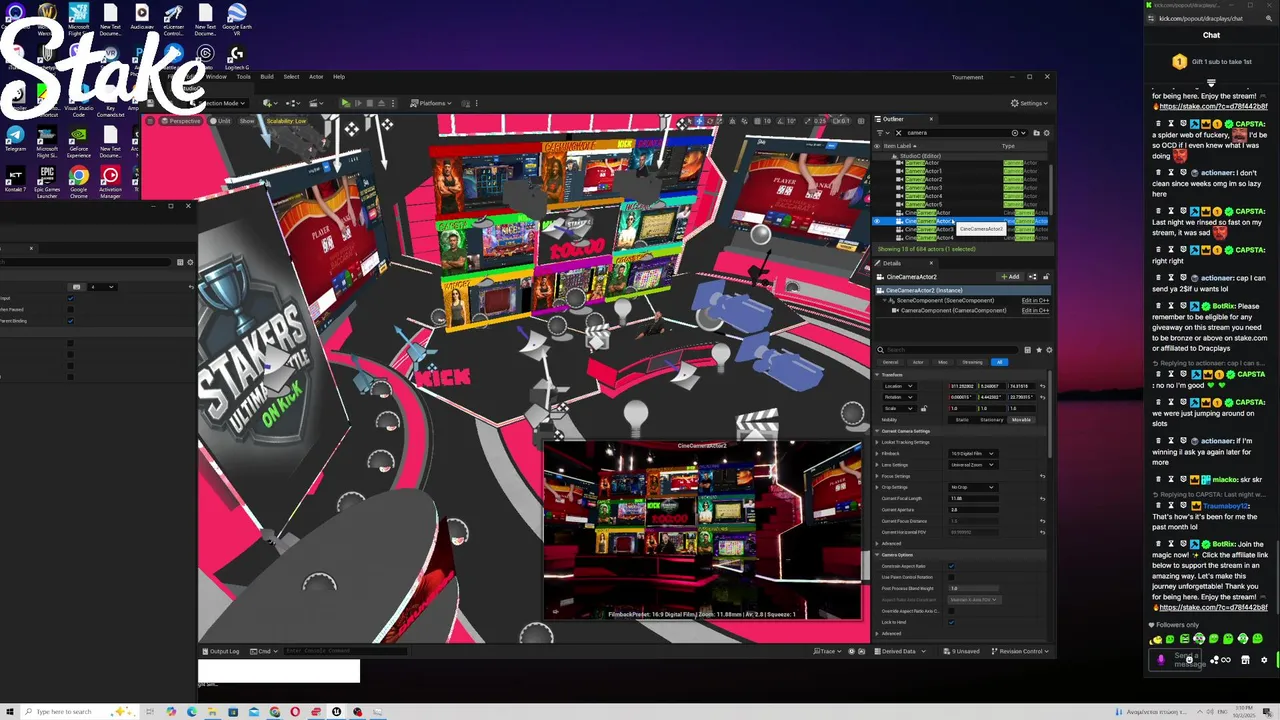
Task: Select the General filter in Details
Action: tap(890, 362)
